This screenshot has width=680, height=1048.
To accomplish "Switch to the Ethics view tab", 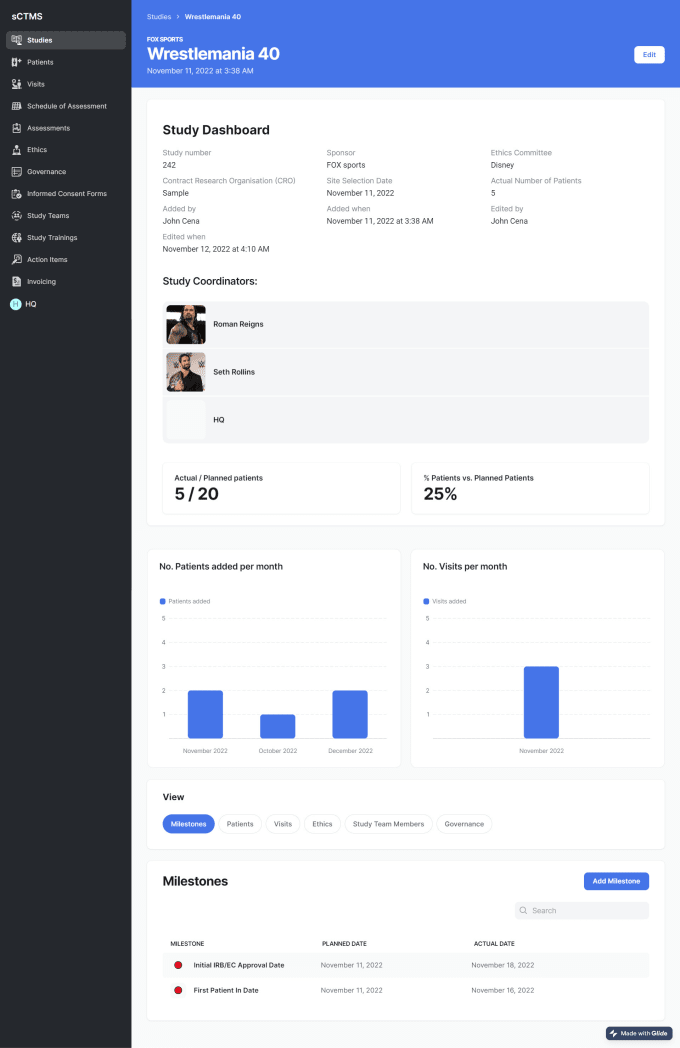I will [x=322, y=824].
